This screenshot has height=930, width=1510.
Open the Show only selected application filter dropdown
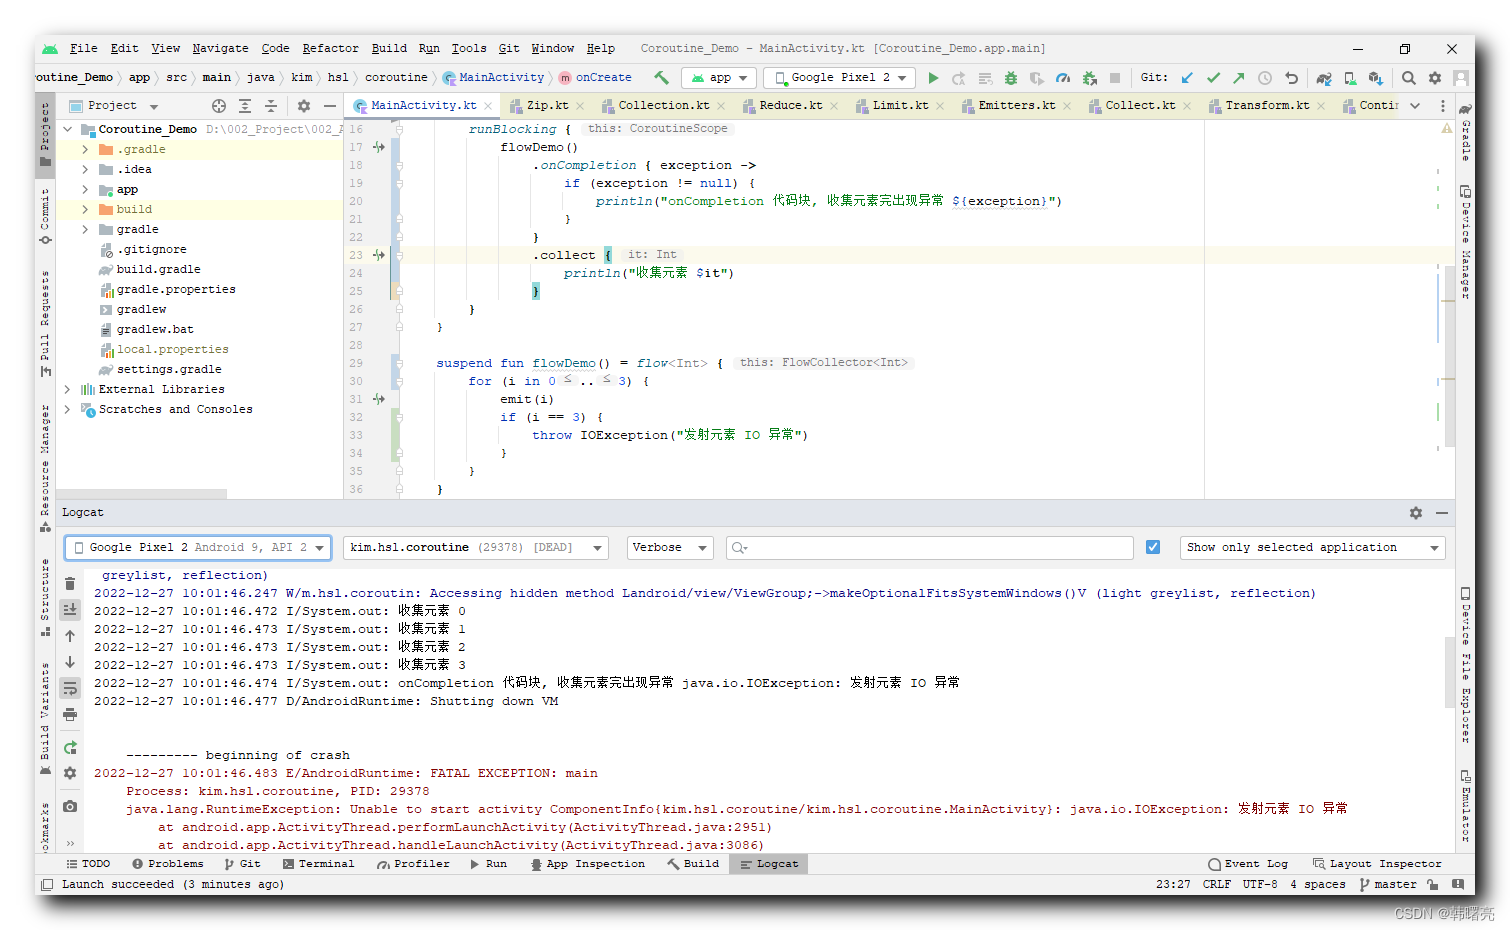pyautogui.click(x=1313, y=548)
